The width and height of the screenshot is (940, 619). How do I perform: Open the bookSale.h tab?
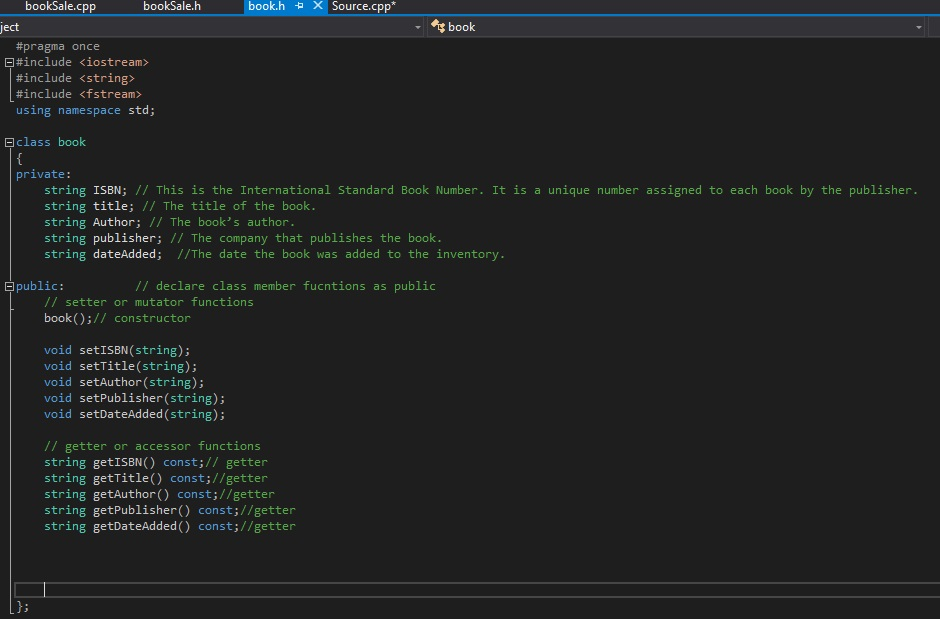pos(172,6)
